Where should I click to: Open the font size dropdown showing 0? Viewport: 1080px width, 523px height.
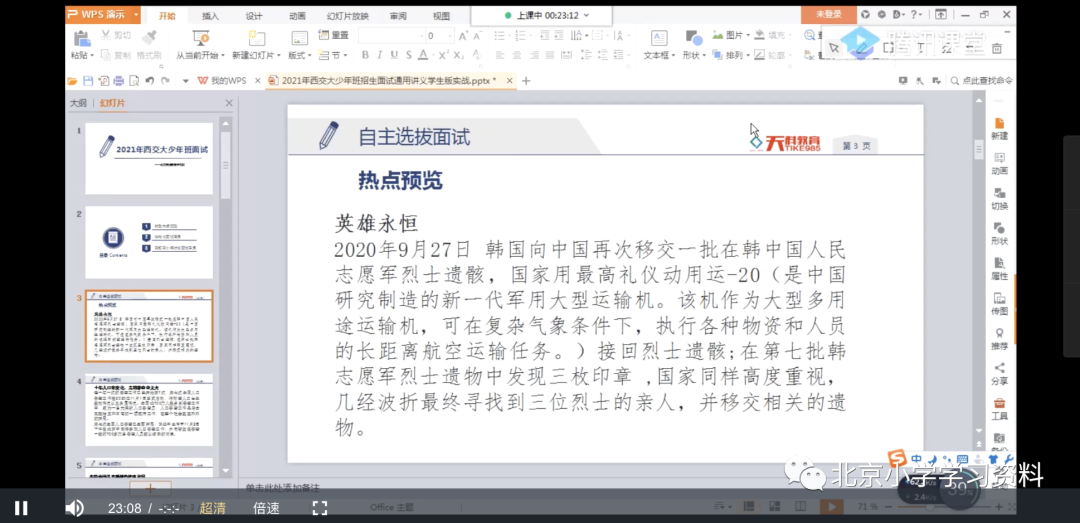coord(450,35)
